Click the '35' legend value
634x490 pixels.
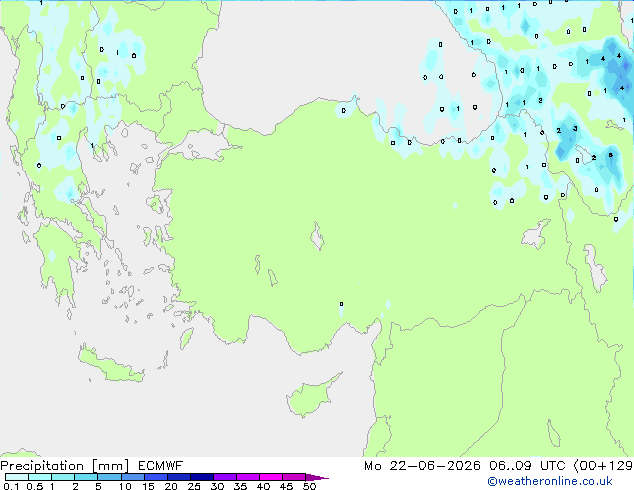click(x=240, y=486)
